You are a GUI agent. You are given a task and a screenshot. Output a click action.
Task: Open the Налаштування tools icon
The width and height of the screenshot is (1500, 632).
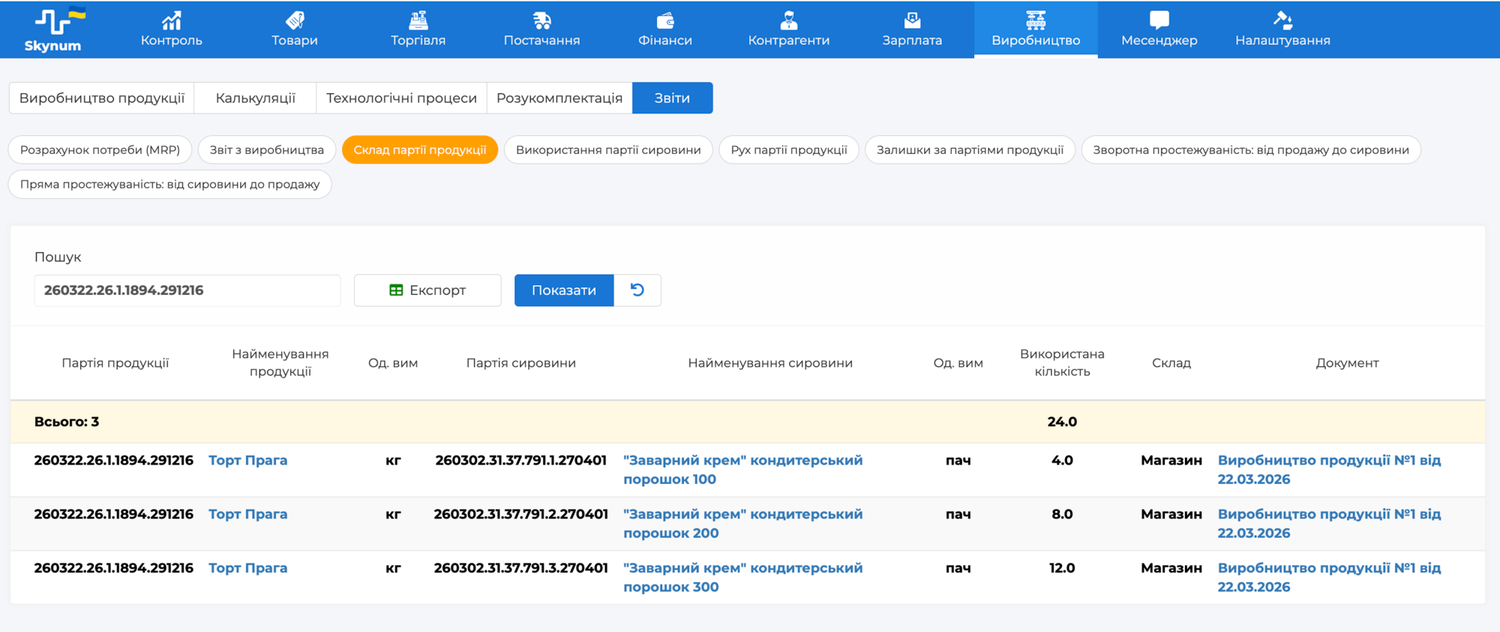tap(1282, 21)
